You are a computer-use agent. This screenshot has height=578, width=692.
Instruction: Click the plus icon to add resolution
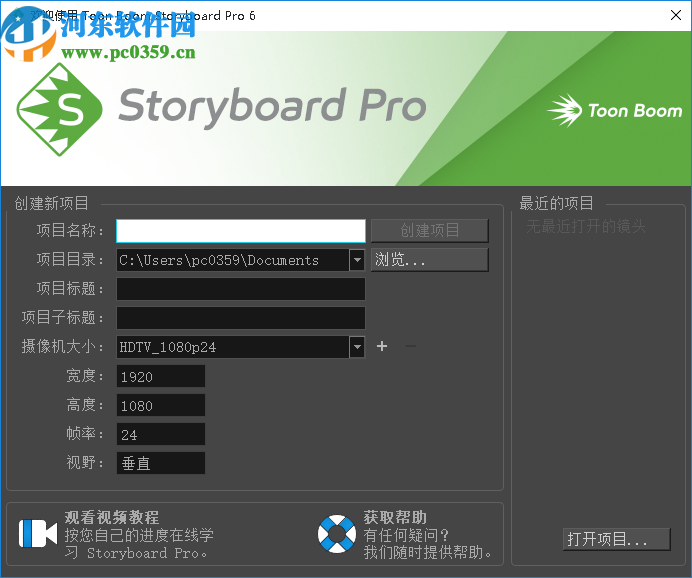click(382, 346)
